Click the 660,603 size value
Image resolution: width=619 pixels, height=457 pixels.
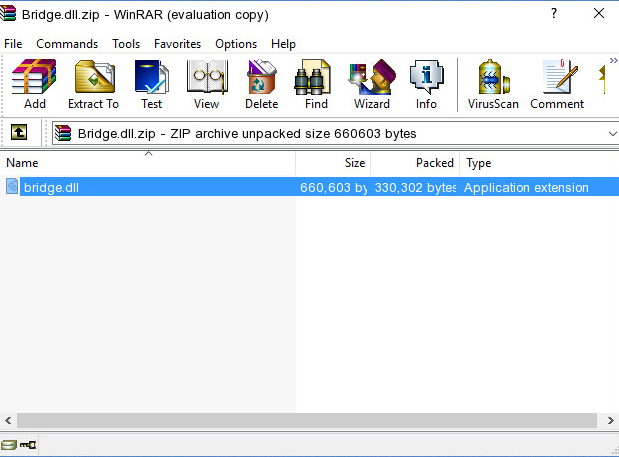[334, 187]
